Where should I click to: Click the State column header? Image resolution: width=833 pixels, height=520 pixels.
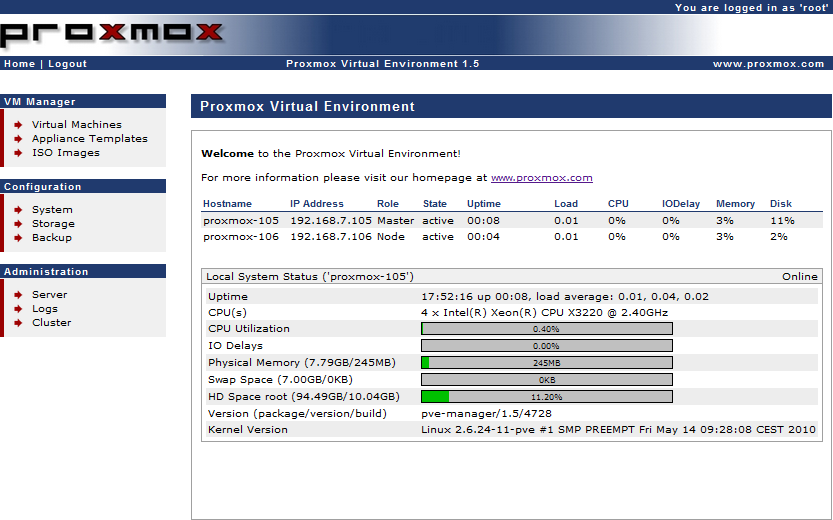(435, 204)
